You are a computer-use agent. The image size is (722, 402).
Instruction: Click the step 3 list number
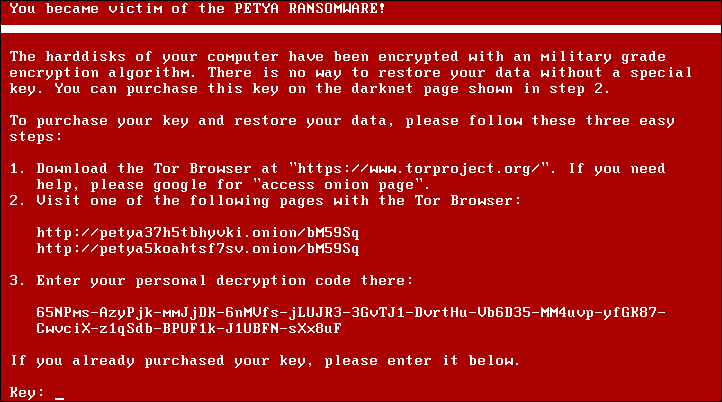pos(16,280)
